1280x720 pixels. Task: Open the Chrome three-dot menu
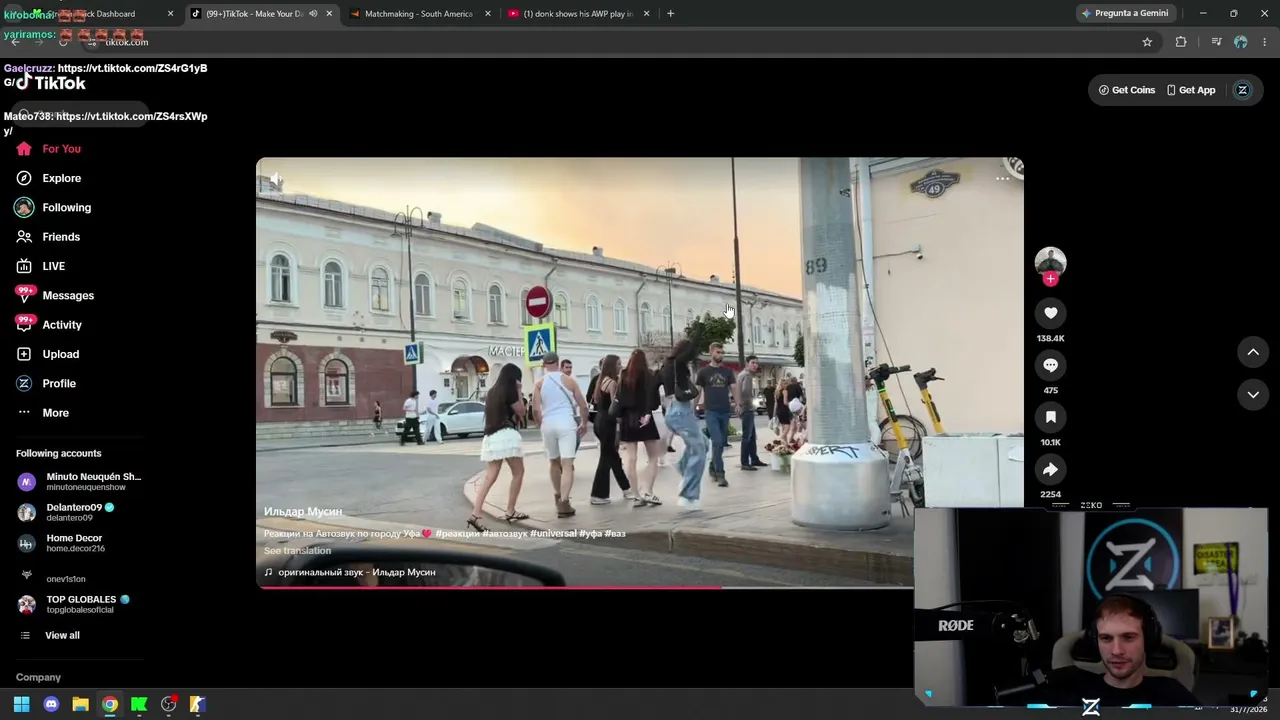point(1265,42)
